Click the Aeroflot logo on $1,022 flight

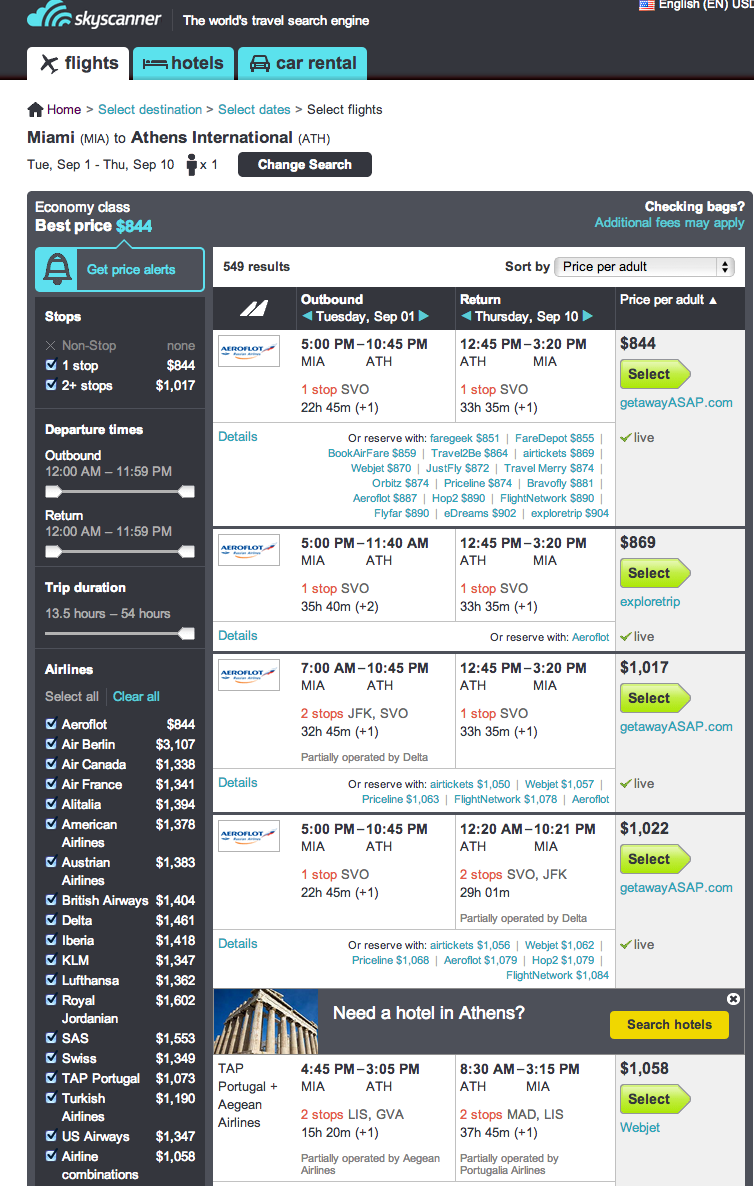[x=249, y=836]
